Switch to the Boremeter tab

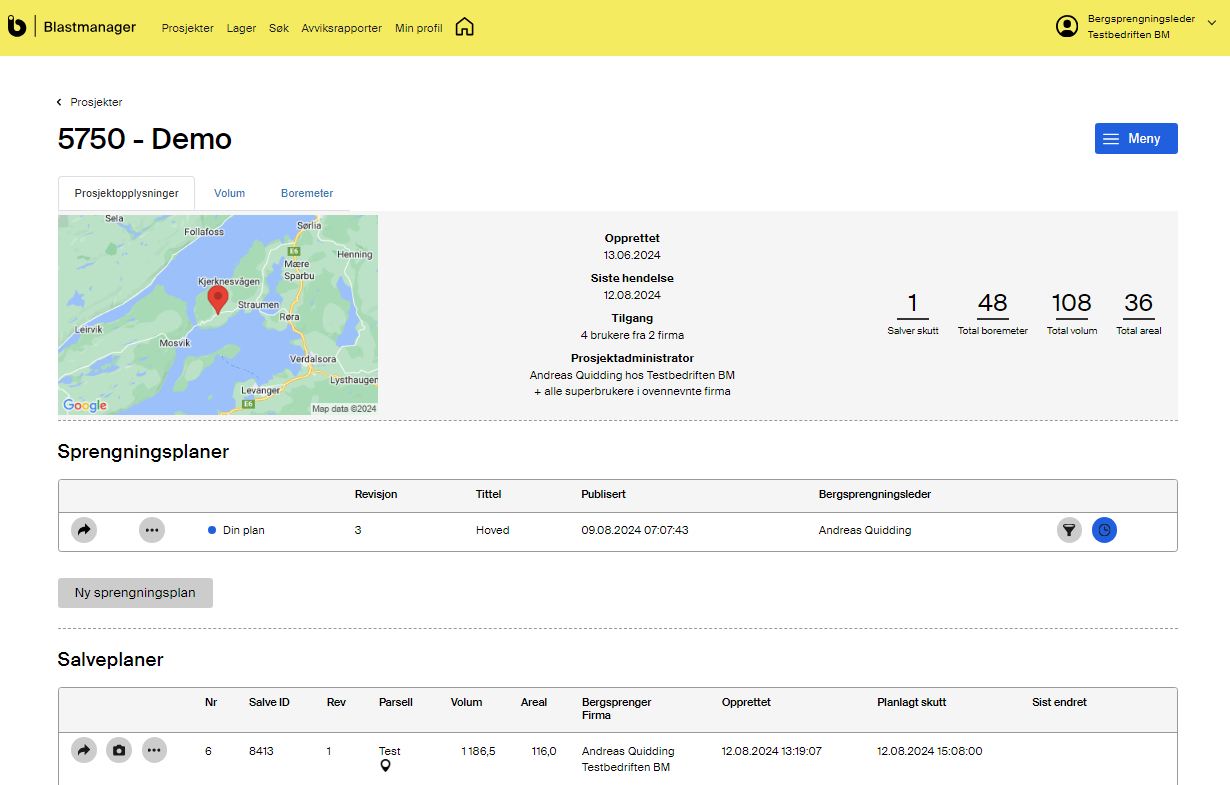pyautogui.click(x=307, y=193)
